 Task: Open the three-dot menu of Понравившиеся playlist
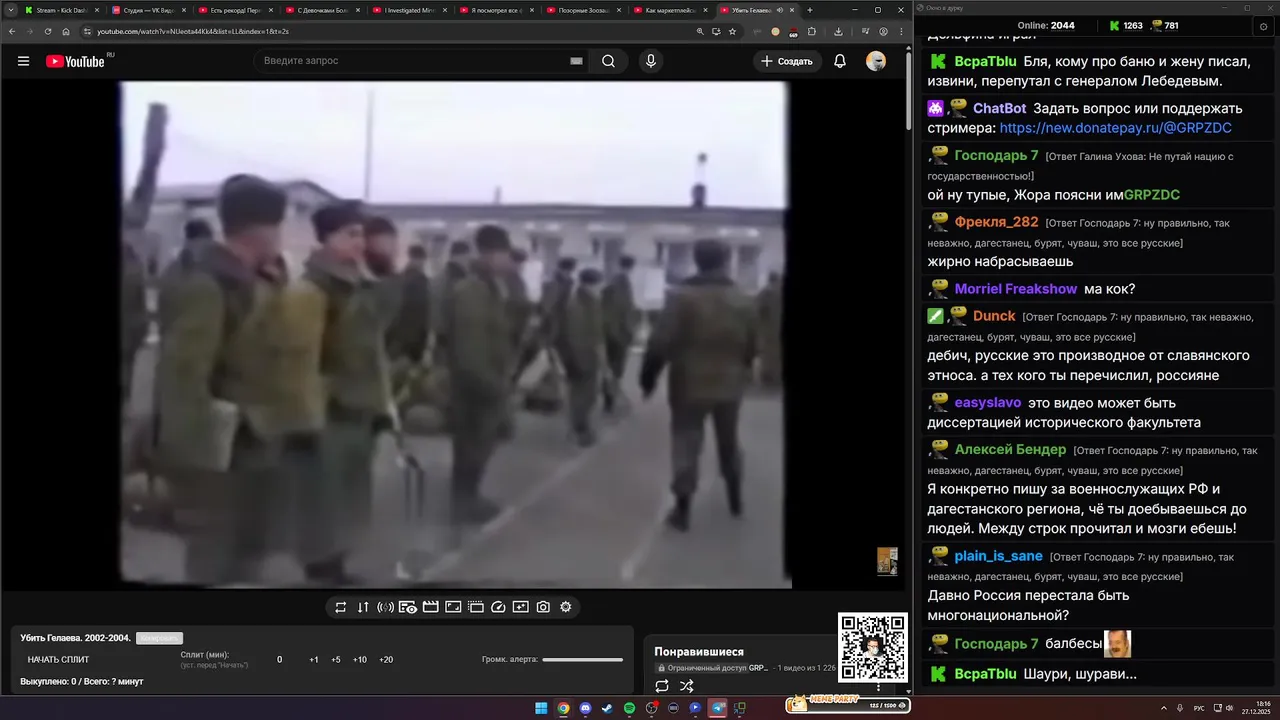click(879, 686)
